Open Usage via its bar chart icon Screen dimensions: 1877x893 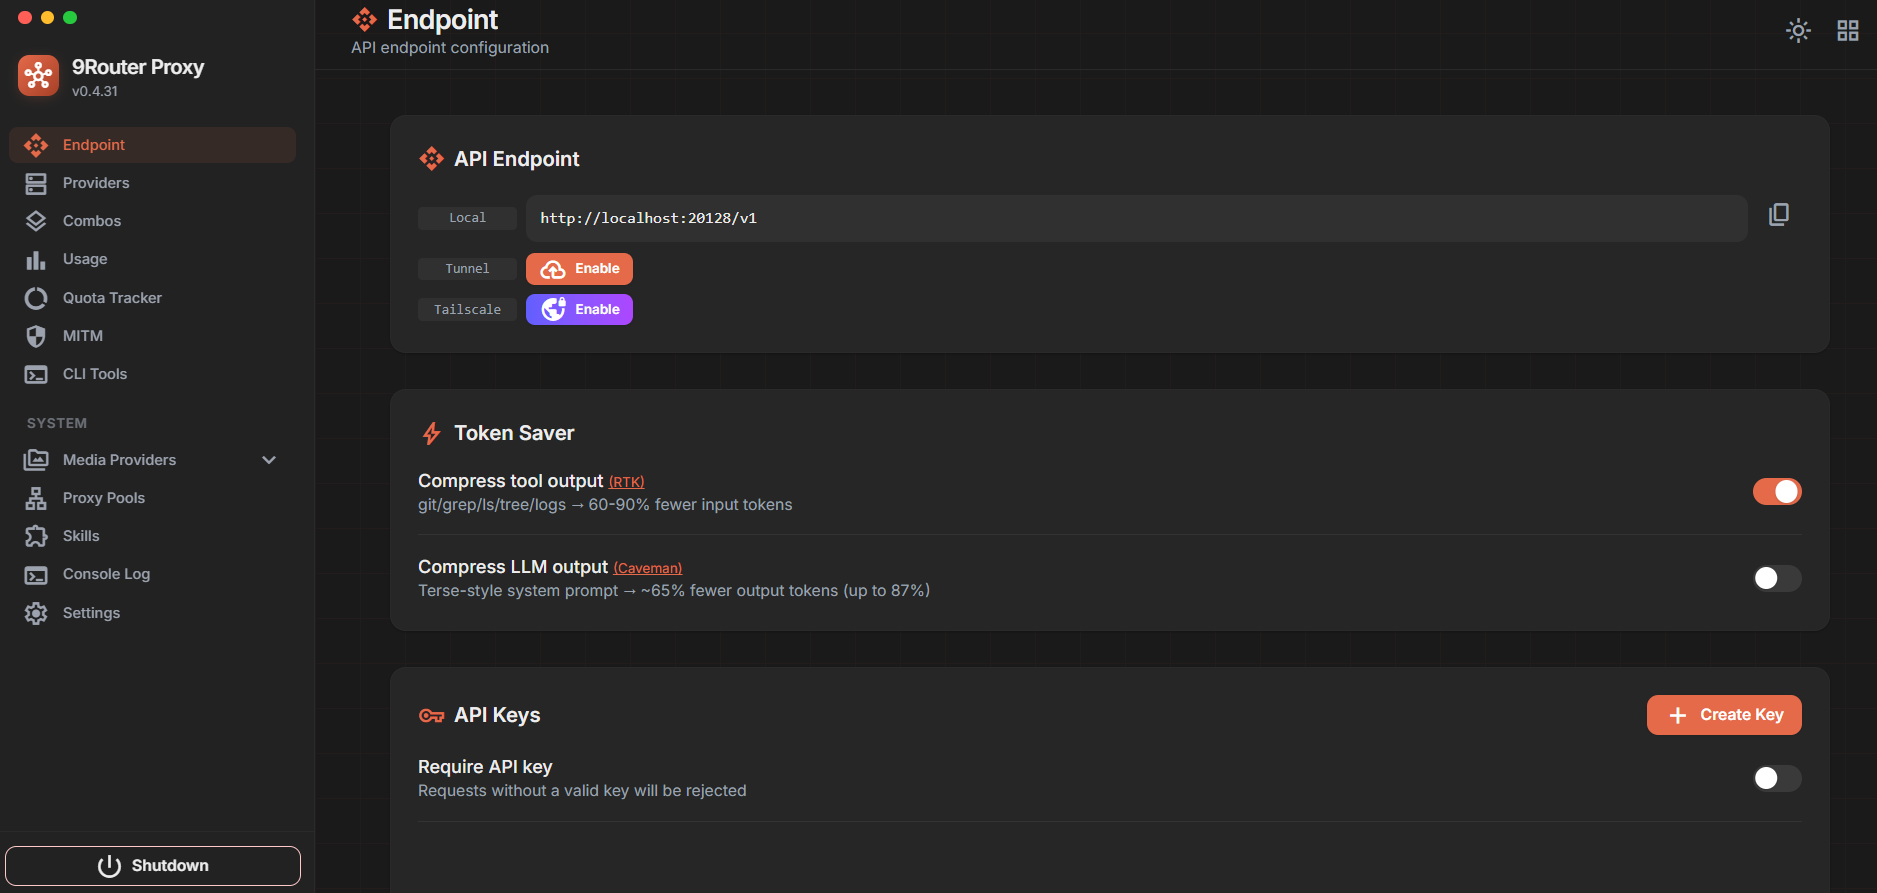[x=36, y=260]
